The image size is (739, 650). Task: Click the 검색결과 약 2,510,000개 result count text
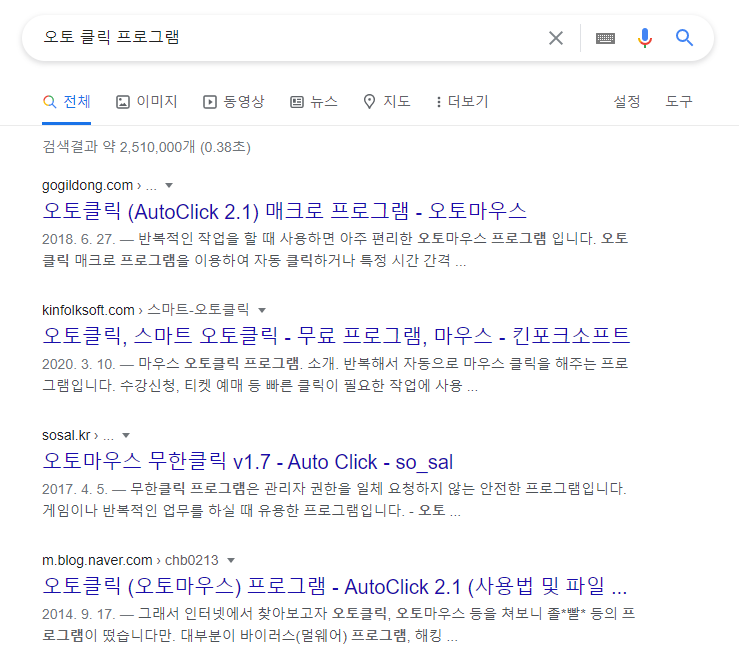(146, 147)
